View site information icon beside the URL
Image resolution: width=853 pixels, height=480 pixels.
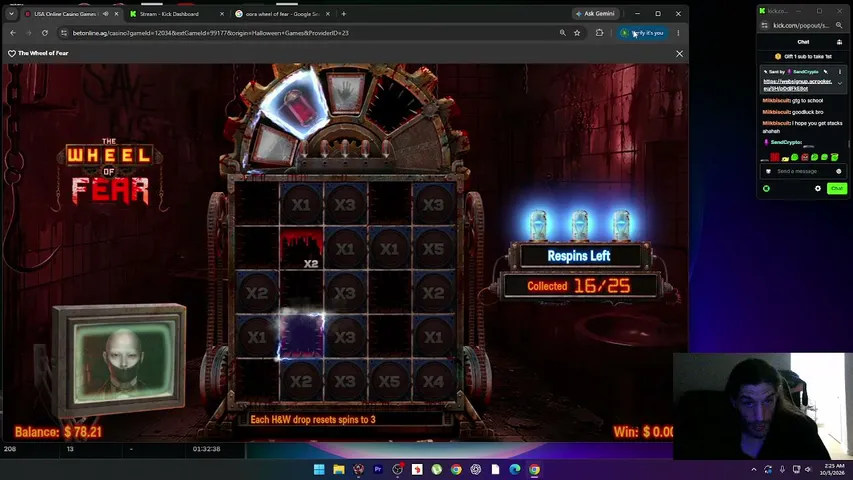pos(64,33)
